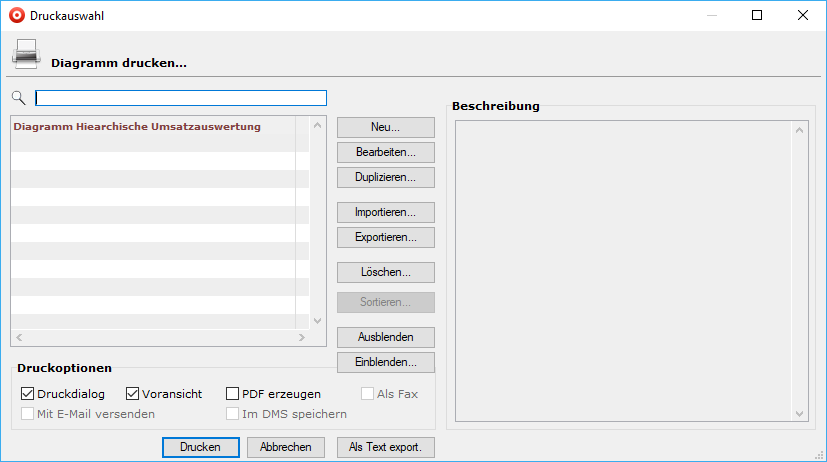Image resolution: width=827 pixels, height=462 pixels.
Task: Cancel the dialog with Abbrechen
Action: (286, 447)
